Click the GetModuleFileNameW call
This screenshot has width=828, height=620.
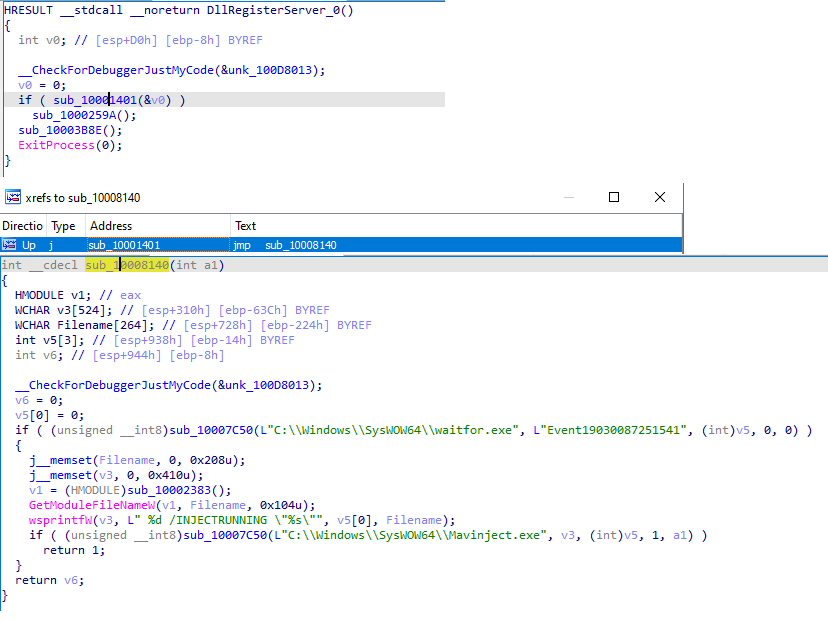92,505
